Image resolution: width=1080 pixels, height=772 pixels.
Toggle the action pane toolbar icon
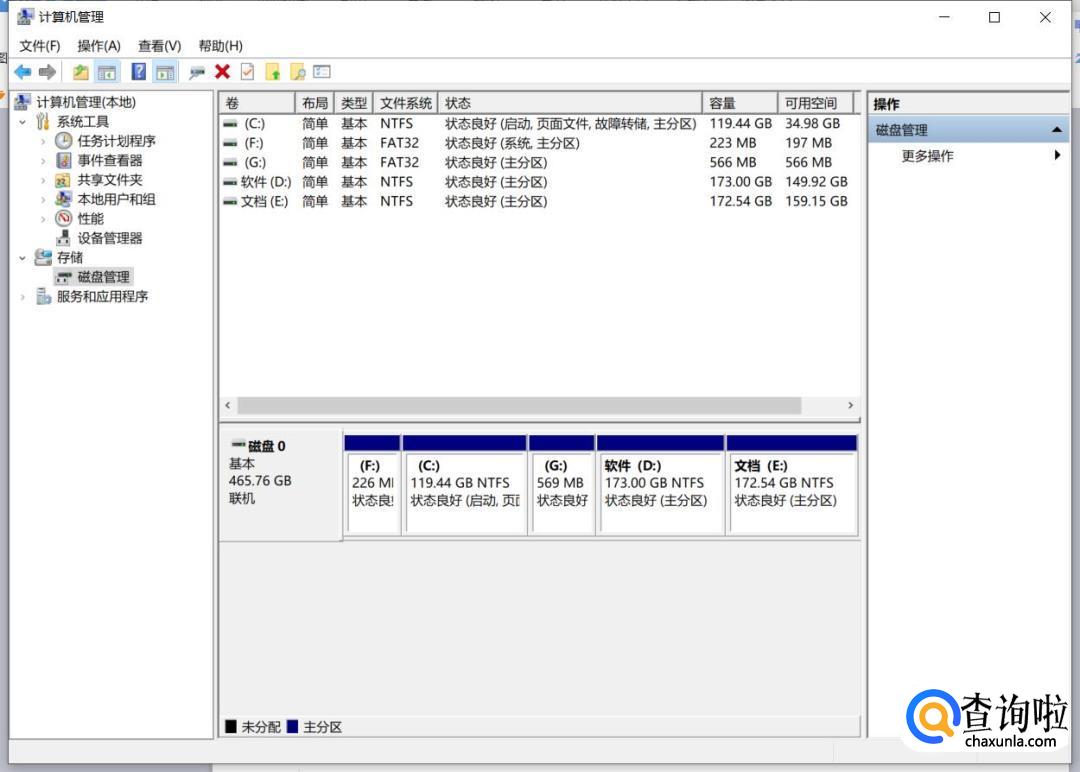click(x=165, y=72)
